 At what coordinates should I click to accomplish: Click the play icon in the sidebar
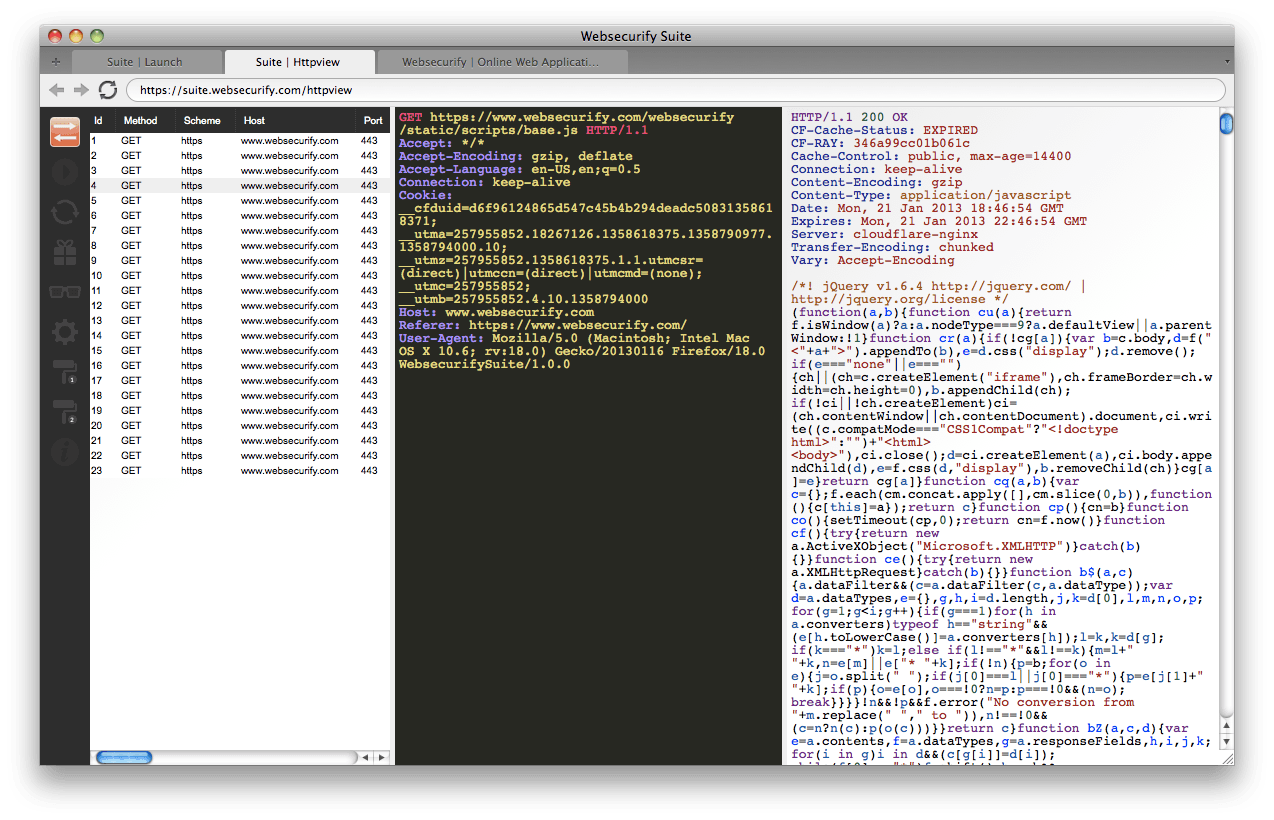coord(65,172)
